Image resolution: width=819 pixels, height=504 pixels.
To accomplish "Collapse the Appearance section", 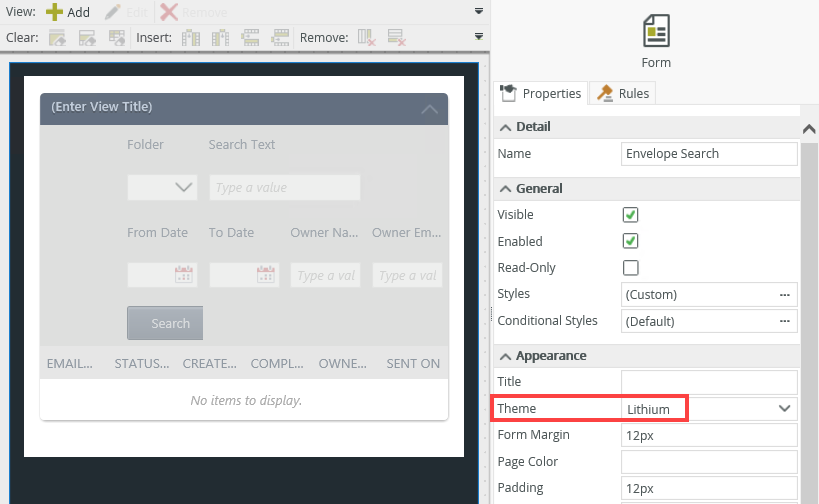I will pyautogui.click(x=505, y=356).
